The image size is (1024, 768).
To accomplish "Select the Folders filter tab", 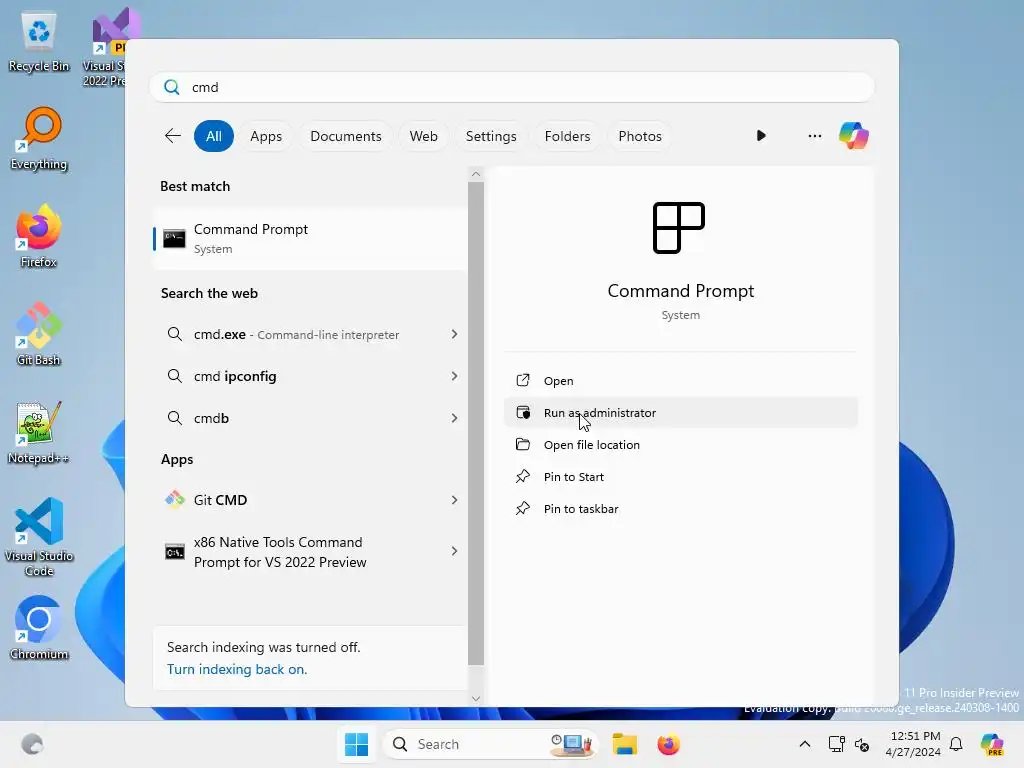I will click(x=567, y=136).
